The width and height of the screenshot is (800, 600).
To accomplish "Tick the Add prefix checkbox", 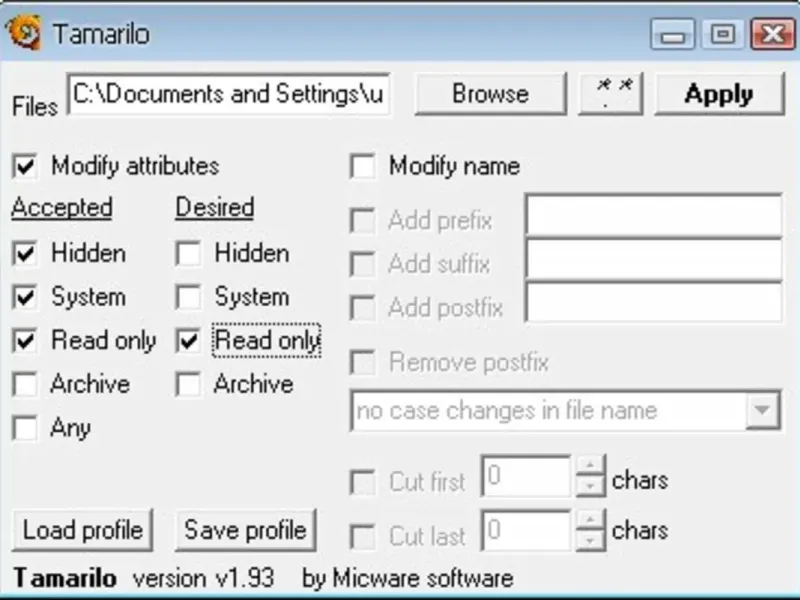I will click(362, 221).
